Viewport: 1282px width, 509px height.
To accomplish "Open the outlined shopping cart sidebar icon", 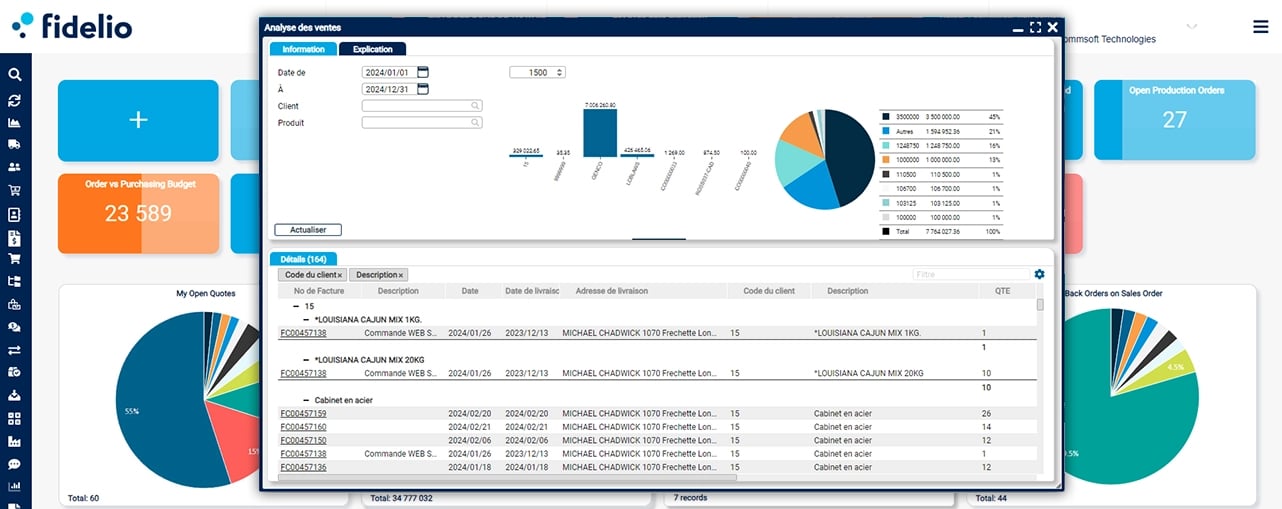I will coord(15,191).
